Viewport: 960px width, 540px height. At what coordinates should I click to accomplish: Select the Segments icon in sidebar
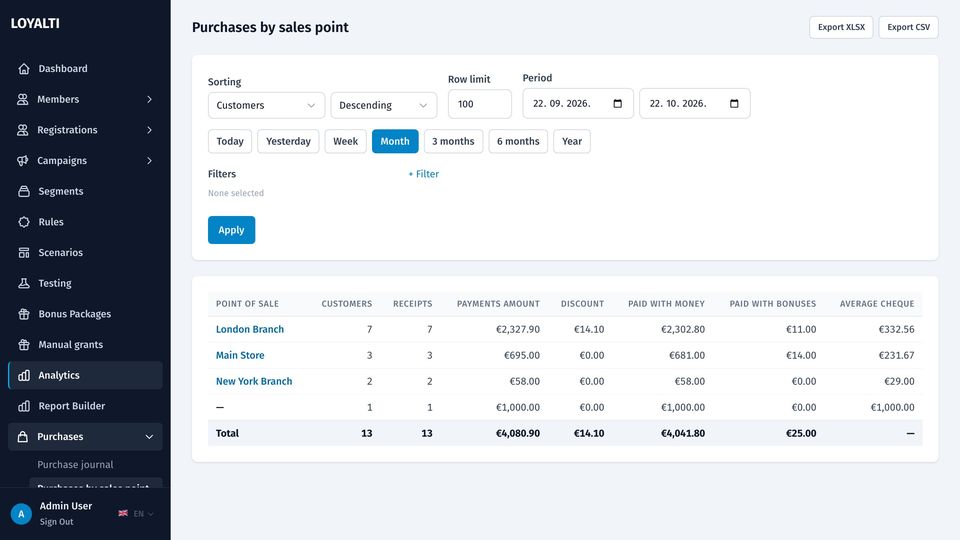(x=24, y=191)
